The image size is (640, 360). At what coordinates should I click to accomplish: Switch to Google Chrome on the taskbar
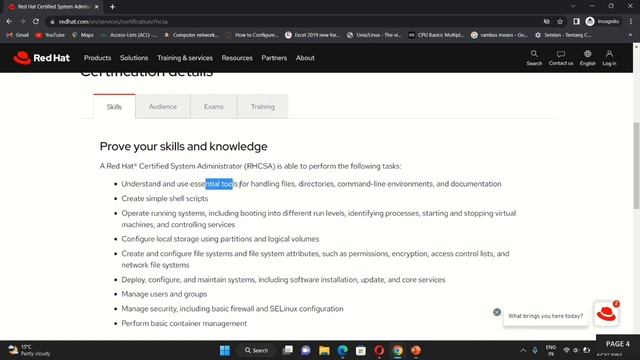[398, 351]
